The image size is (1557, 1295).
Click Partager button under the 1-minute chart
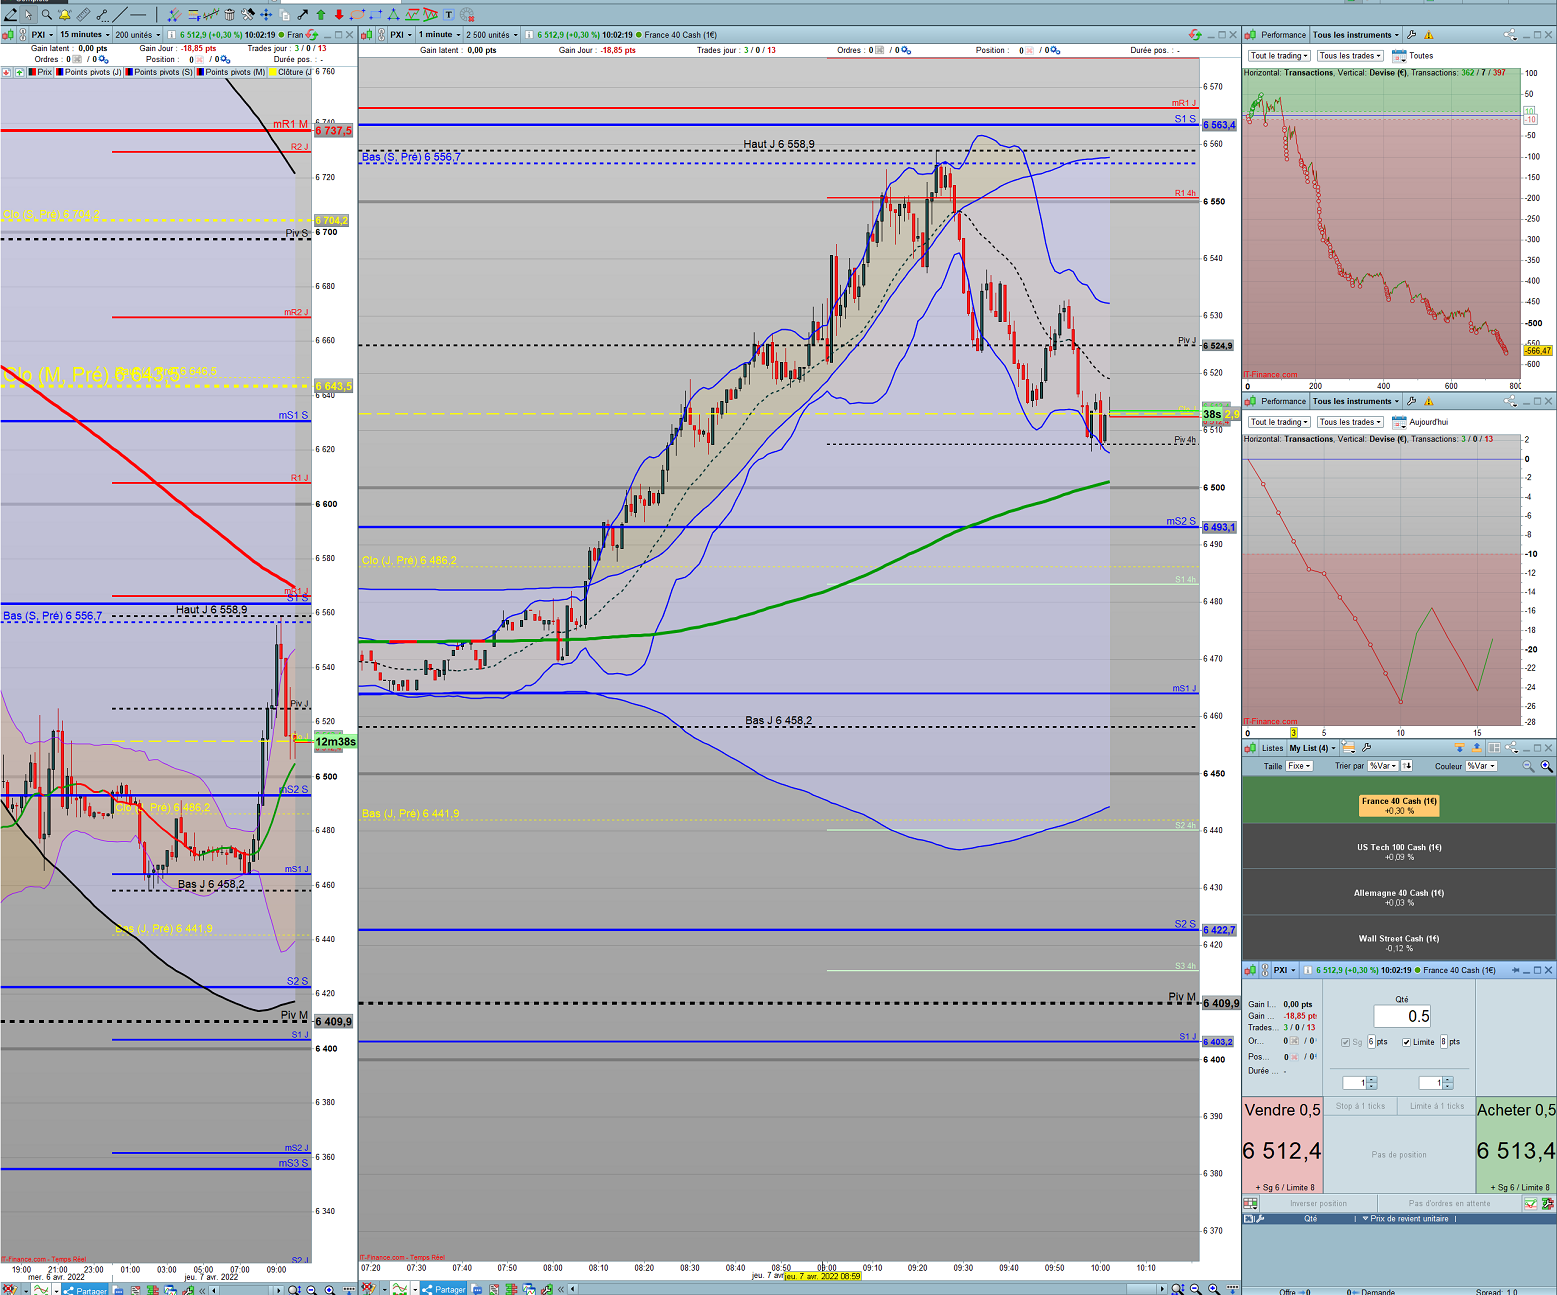point(443,1289)
